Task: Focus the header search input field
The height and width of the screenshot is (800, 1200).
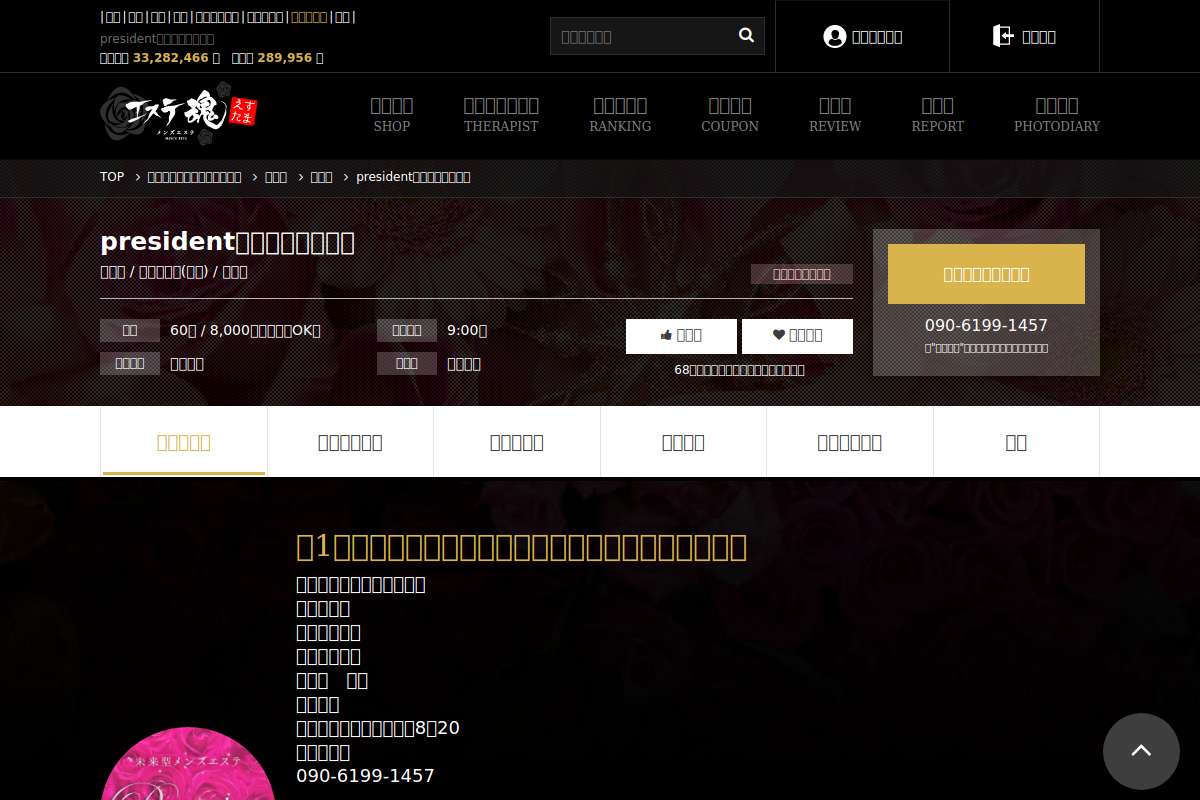Action: click(x=644, y=36)
